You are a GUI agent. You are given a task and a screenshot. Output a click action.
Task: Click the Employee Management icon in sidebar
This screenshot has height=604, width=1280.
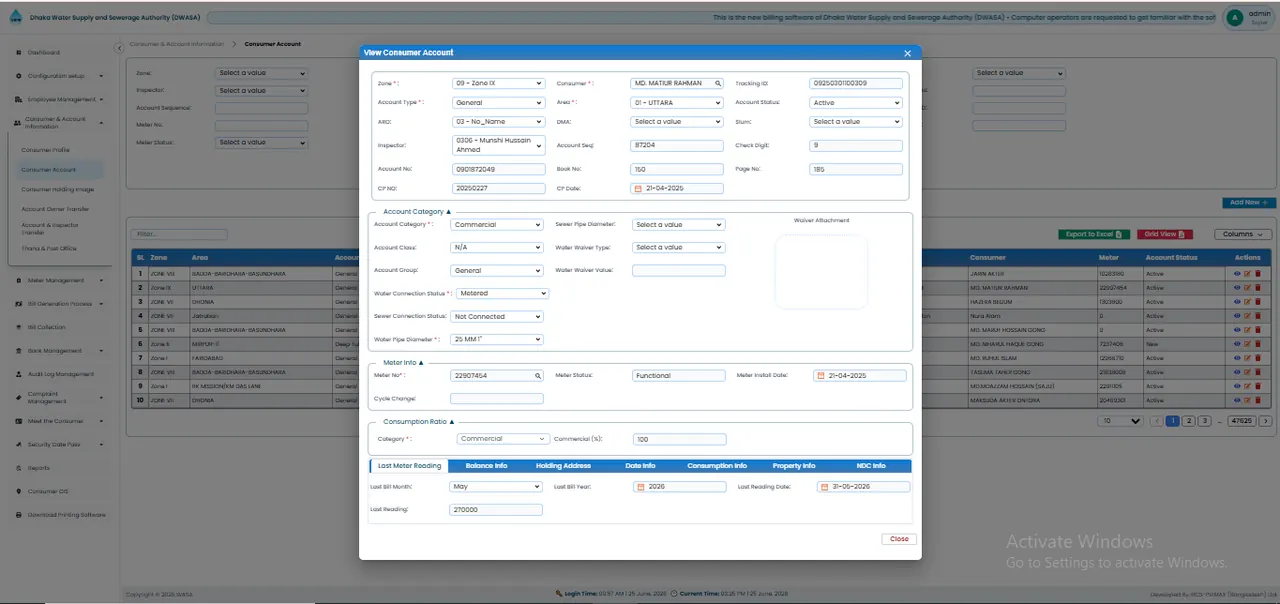(20, 100)
